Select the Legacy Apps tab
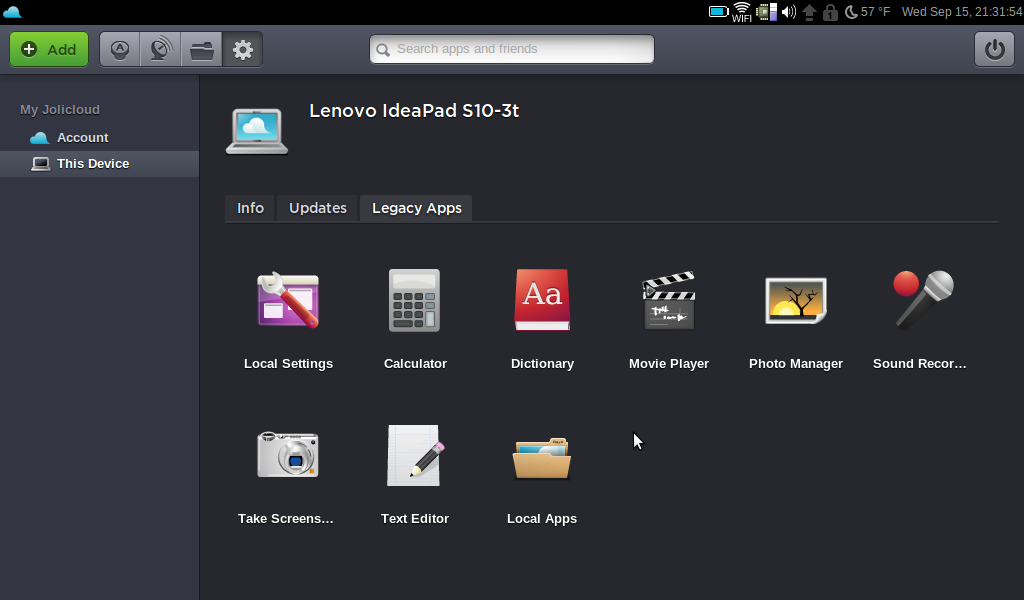This screenshot has height=600, width=1024. (416, 208)
